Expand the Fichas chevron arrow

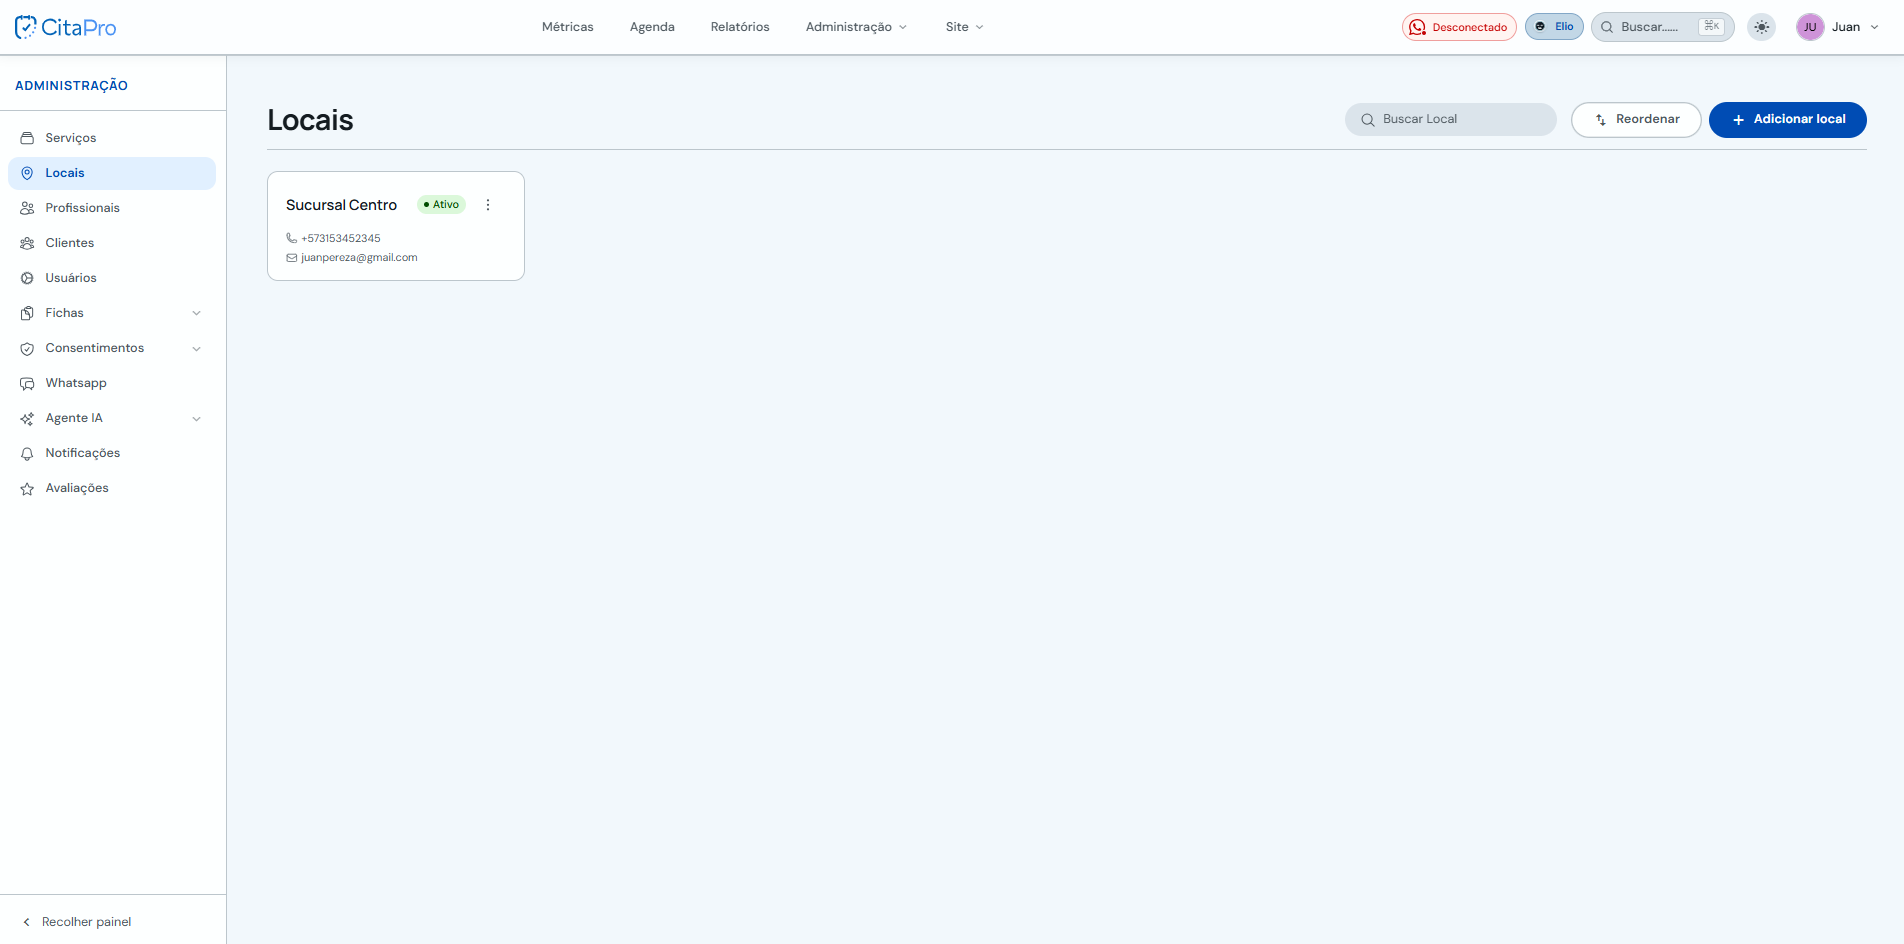coord(196,313)
